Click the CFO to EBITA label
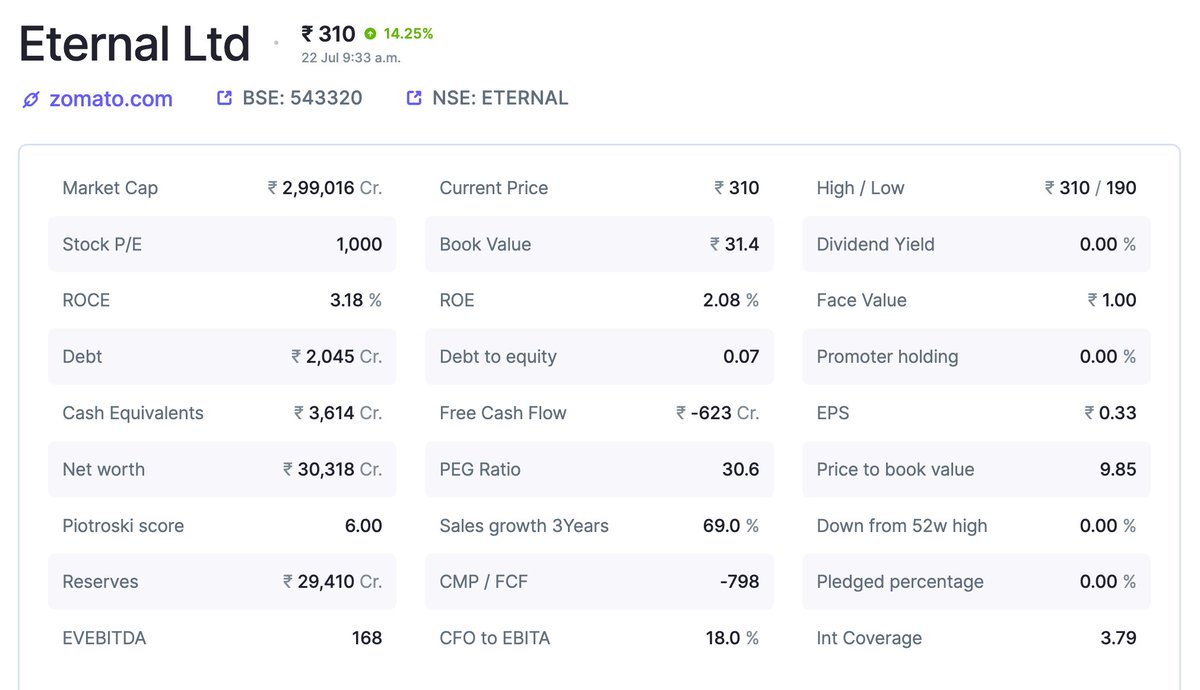 point(495,638)
